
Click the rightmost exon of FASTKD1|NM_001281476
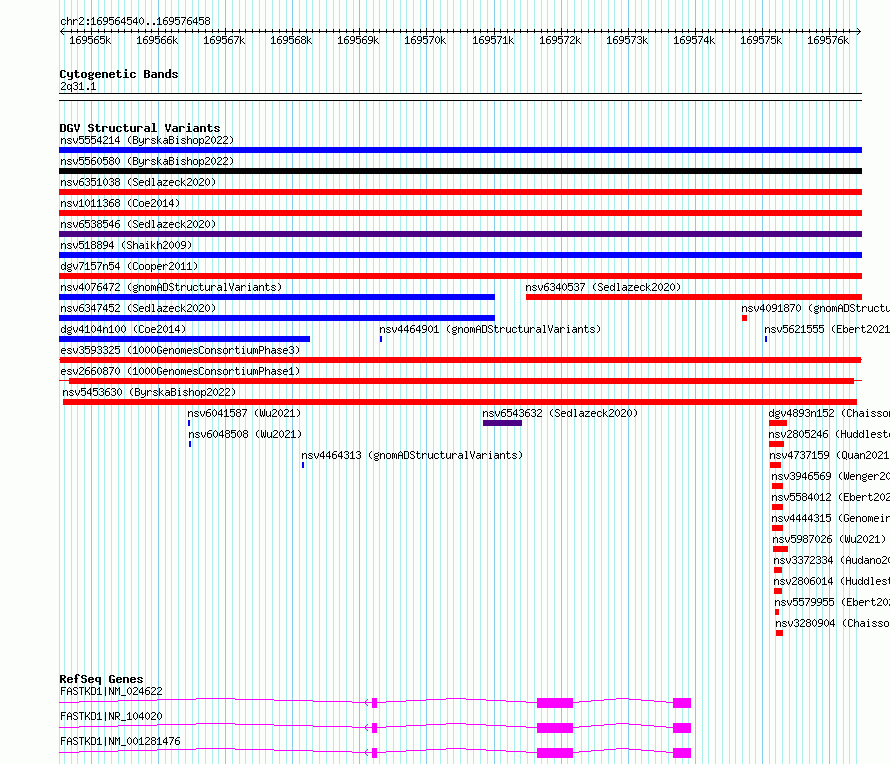click(682, 753)
